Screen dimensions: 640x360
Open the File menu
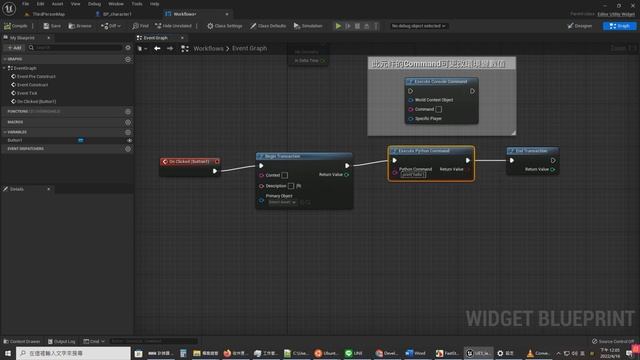point(26,4)
